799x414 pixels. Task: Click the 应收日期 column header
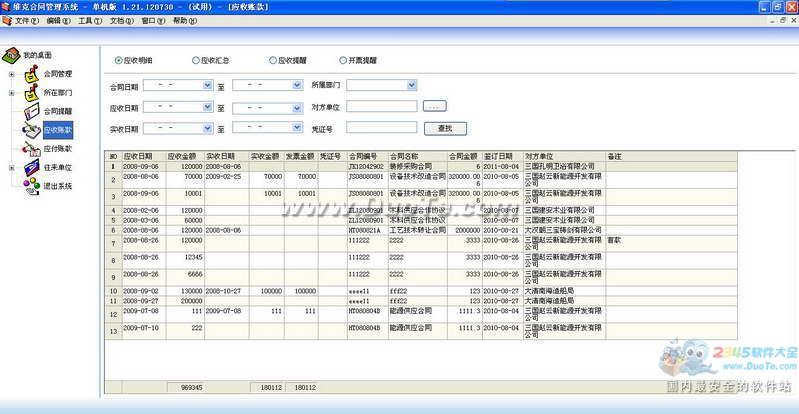pos(144,157)
